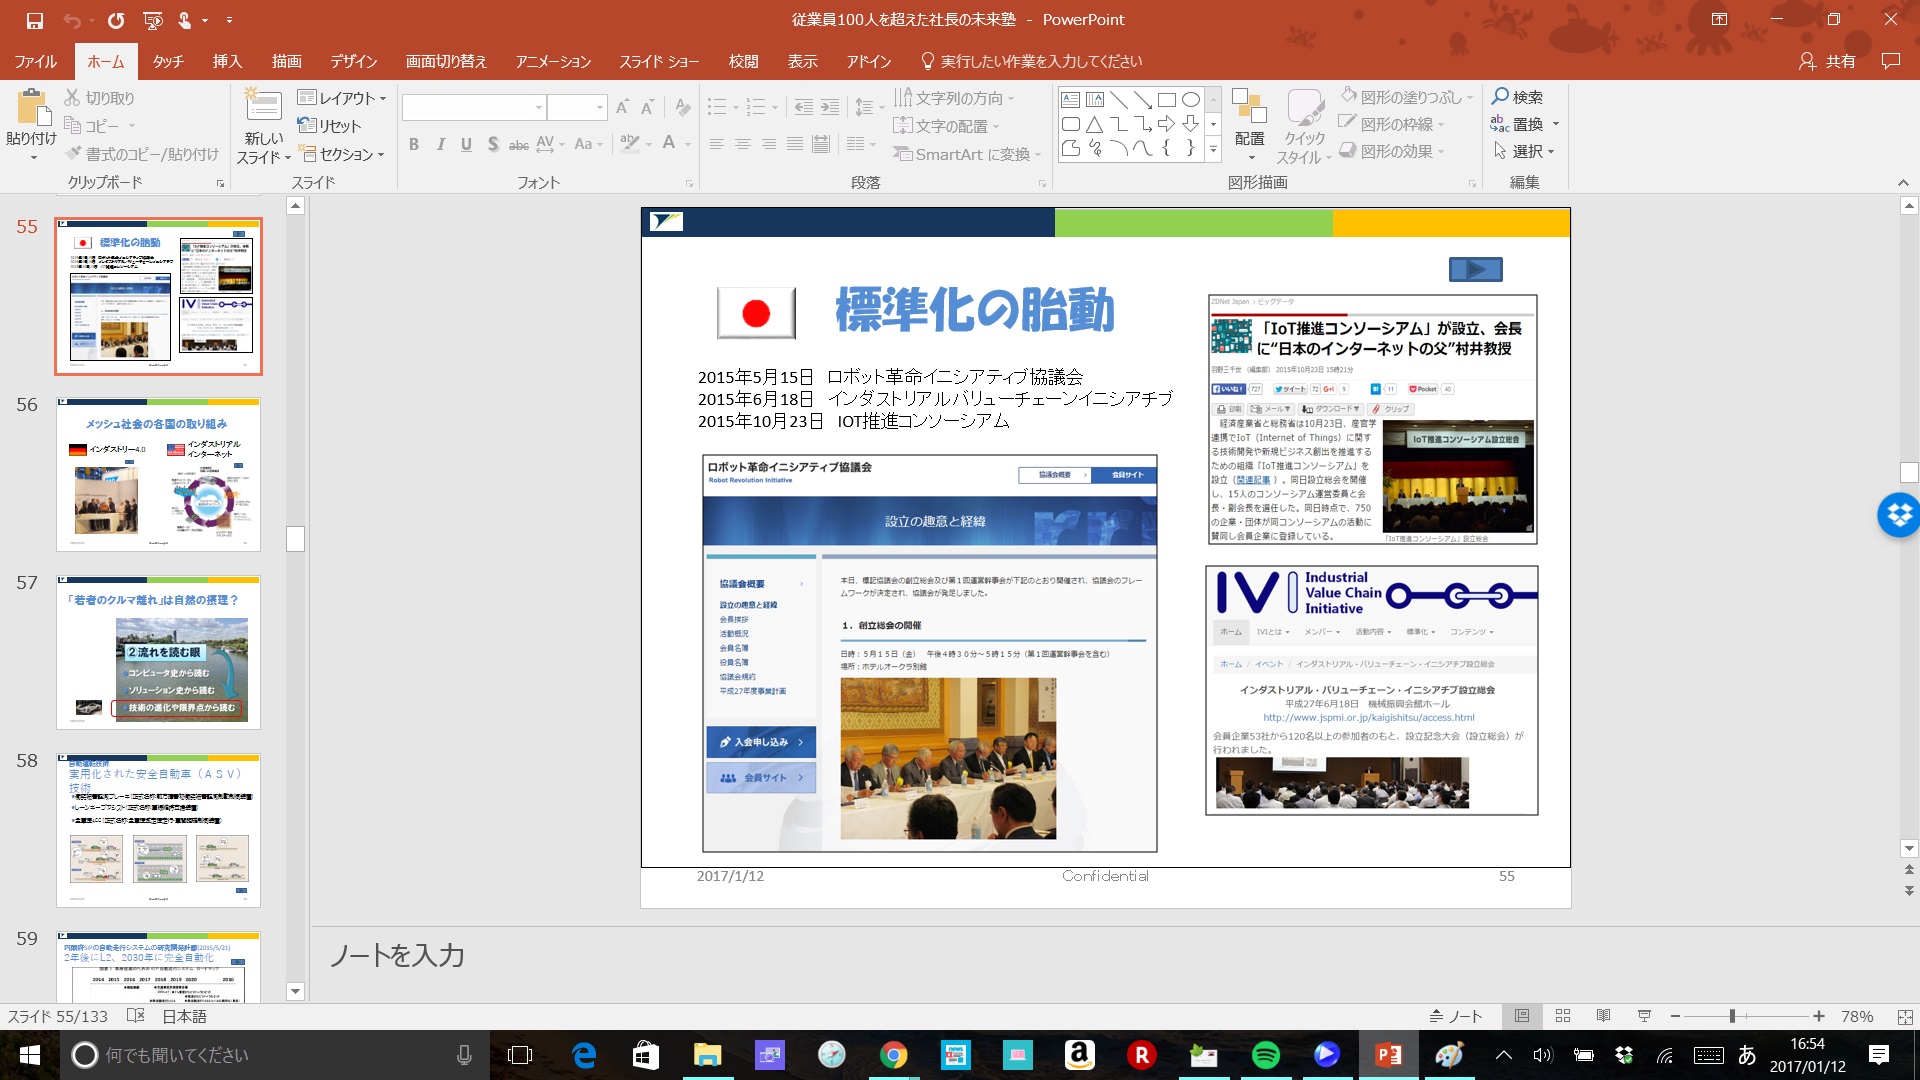This screenshot has height=1080, width=1920.
Task: Start Slide Show from status bar icon
Action: point(1643,1016)
